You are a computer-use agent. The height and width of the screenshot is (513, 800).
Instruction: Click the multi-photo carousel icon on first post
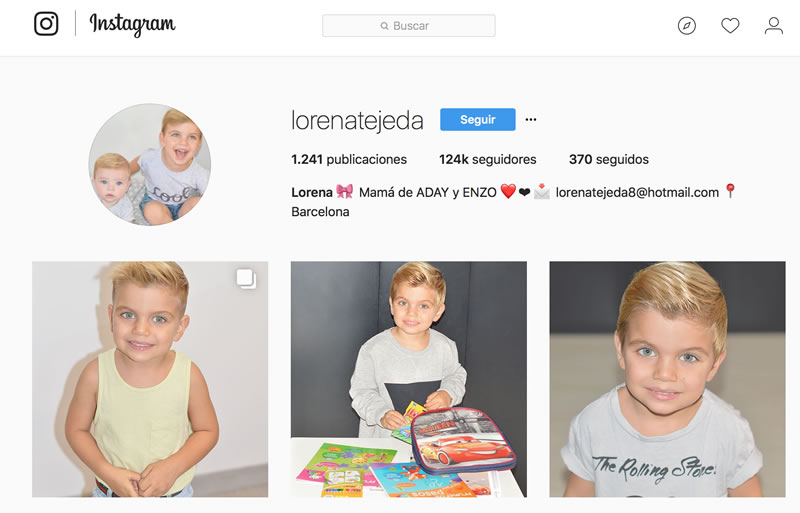point(246,279)
